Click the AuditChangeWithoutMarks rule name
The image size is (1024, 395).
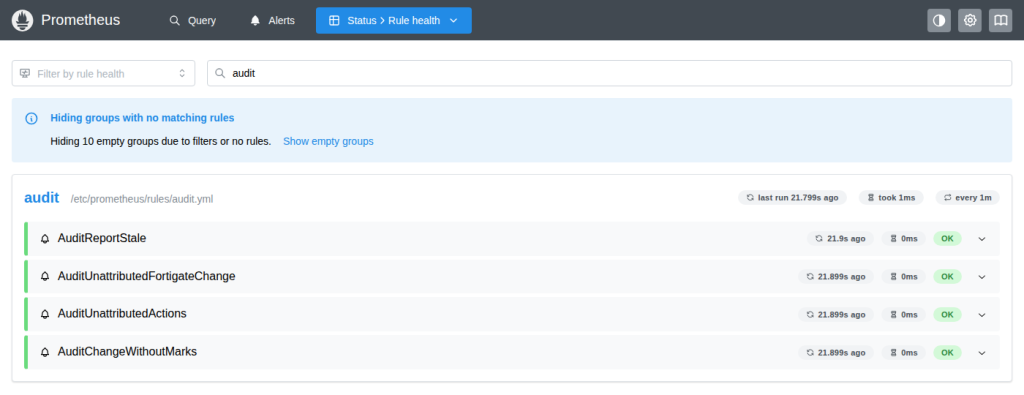(127, 352)
